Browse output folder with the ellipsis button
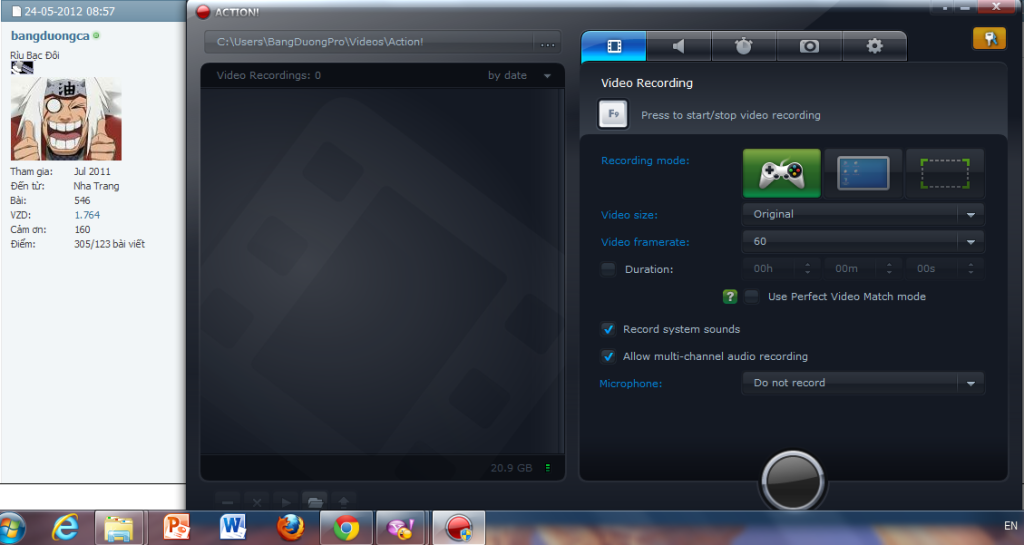 point(547,43)
